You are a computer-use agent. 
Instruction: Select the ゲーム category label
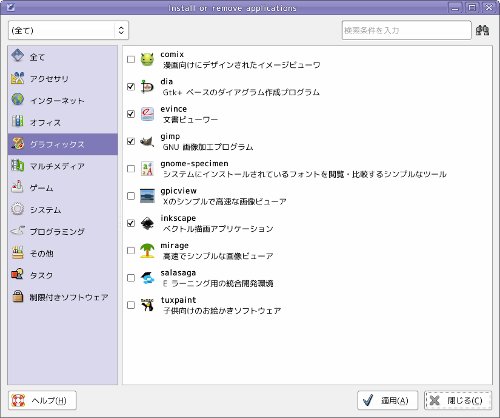click(41, 188)
